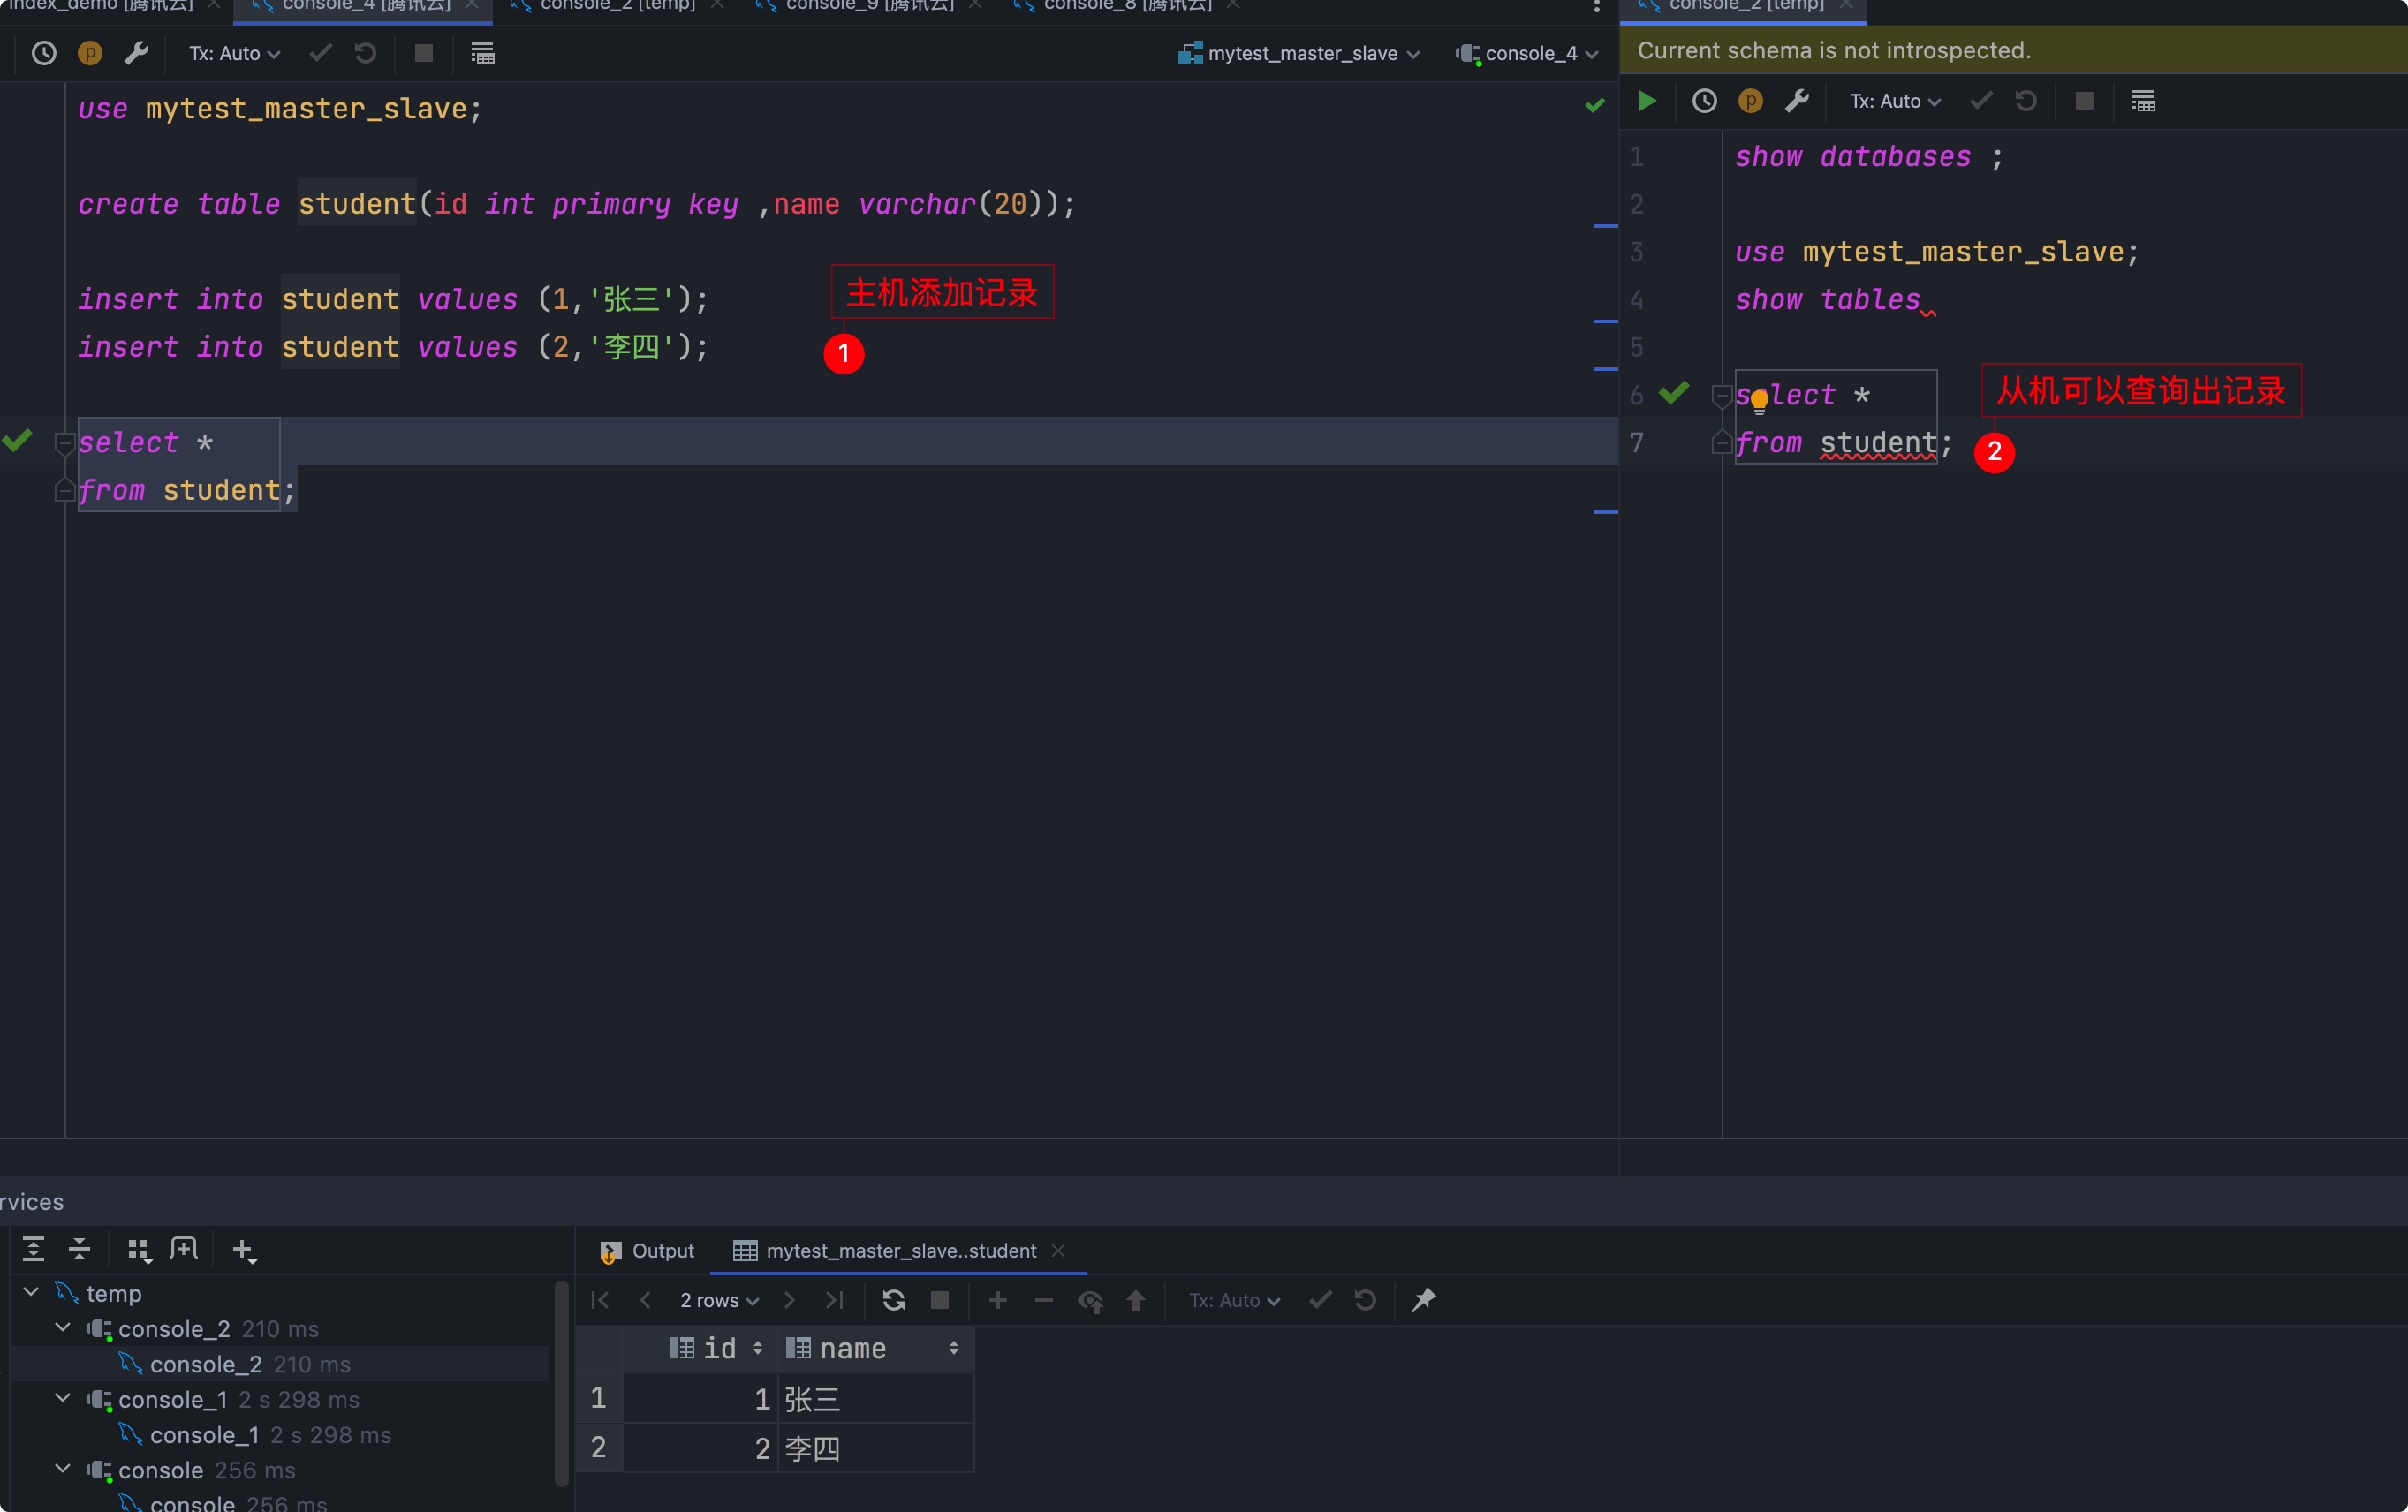
Task: Open settings wrench icon in right console toolbar
Action: coord(1797,101)
